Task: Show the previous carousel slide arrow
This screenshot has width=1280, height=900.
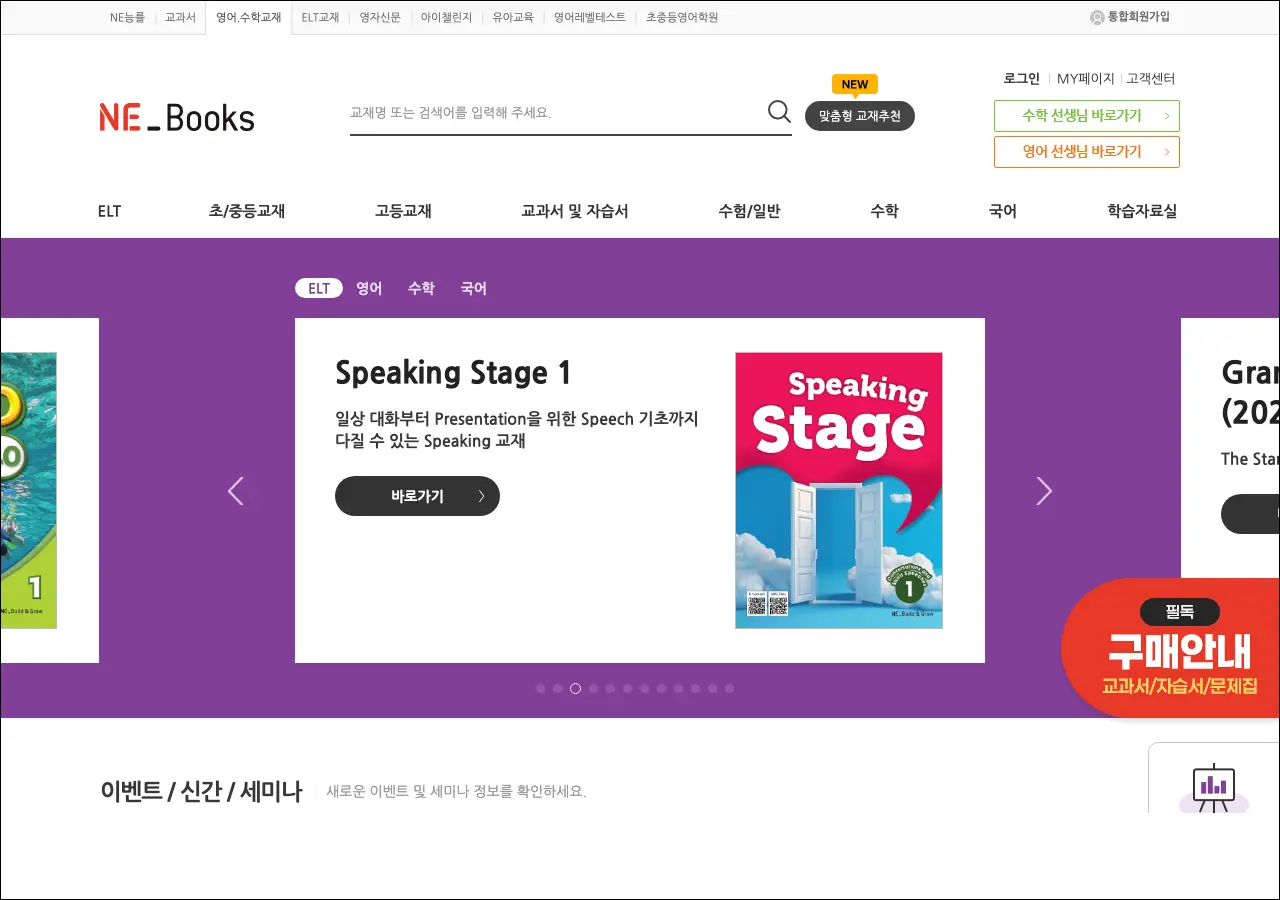Action: pyautogui.click(x=236, y=491)
